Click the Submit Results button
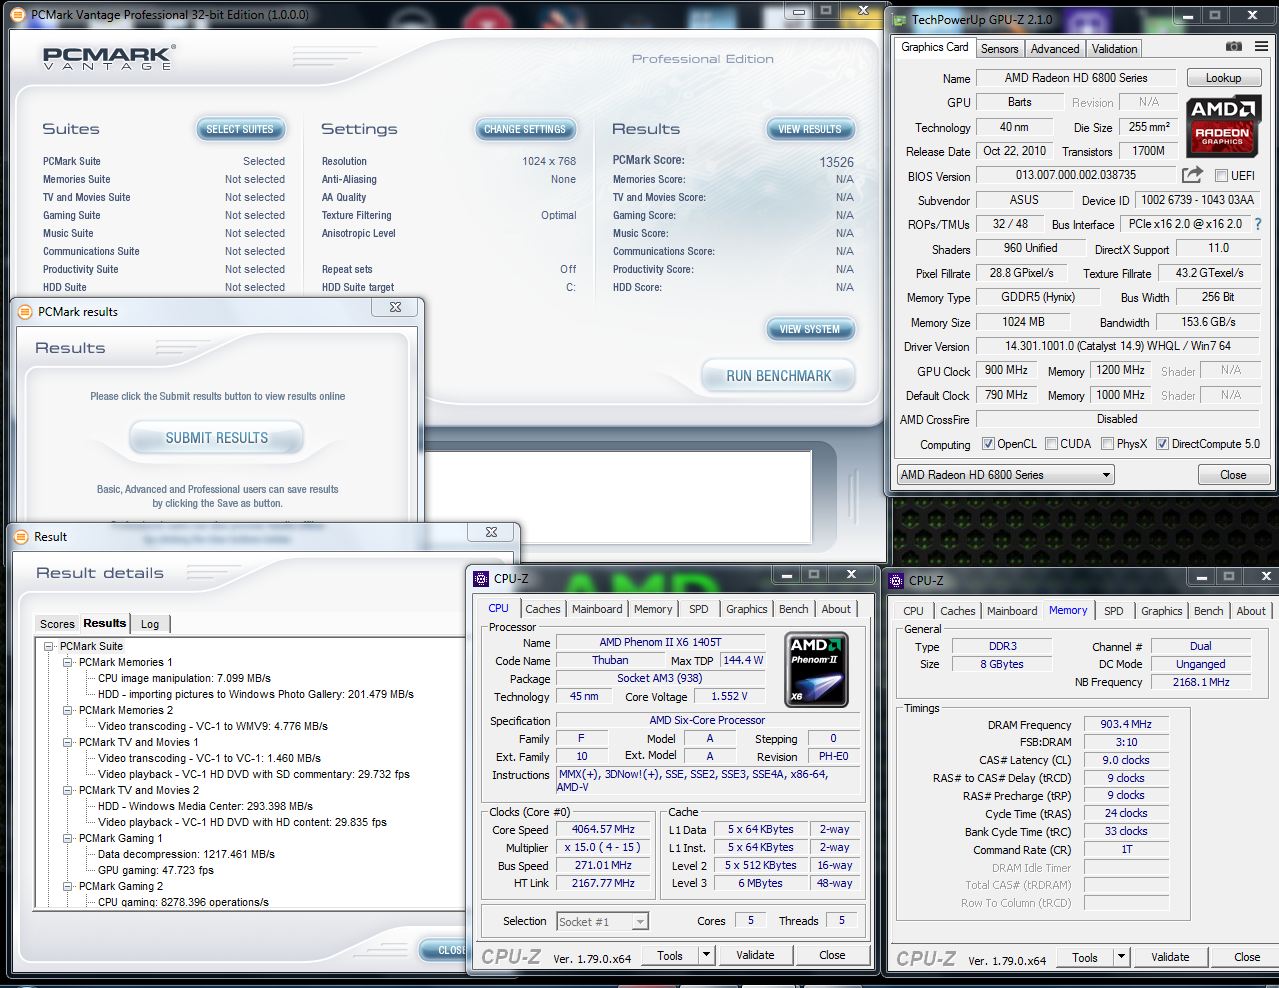The width and height of the screenshot is (1279, 988). click(x=217, y=438)
